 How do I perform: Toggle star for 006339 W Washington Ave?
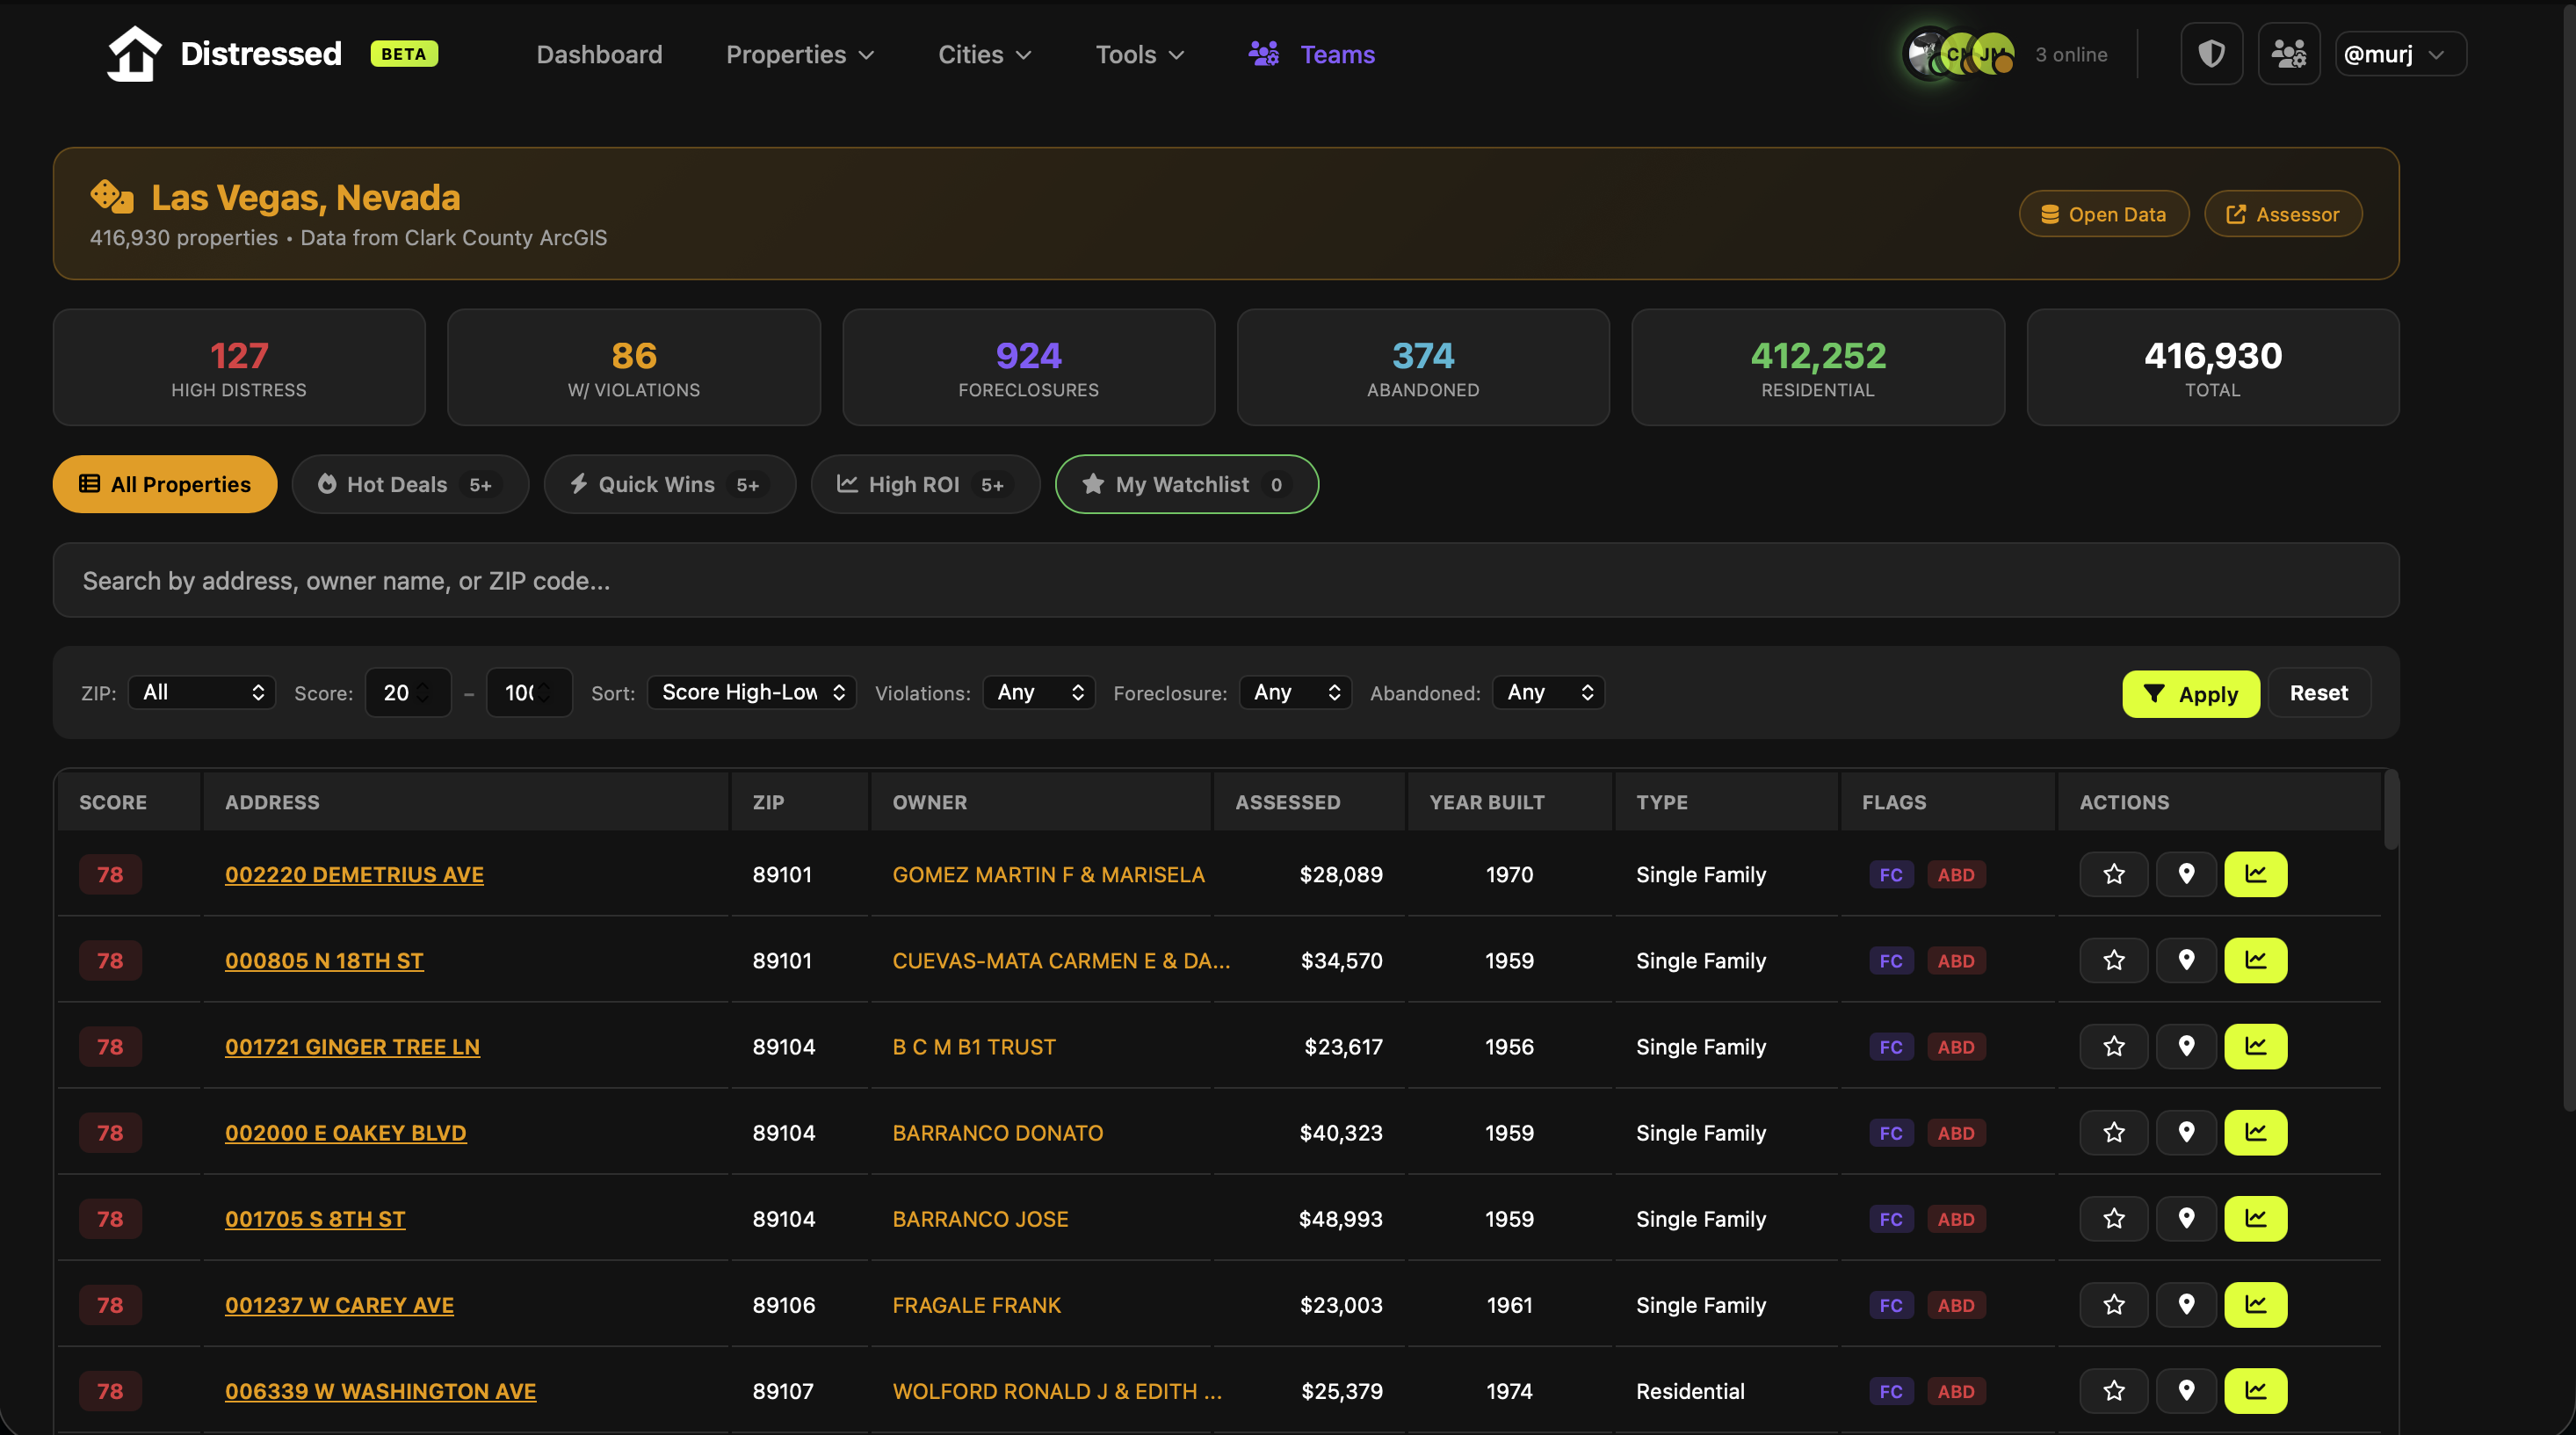(x=2113, y=1390)
